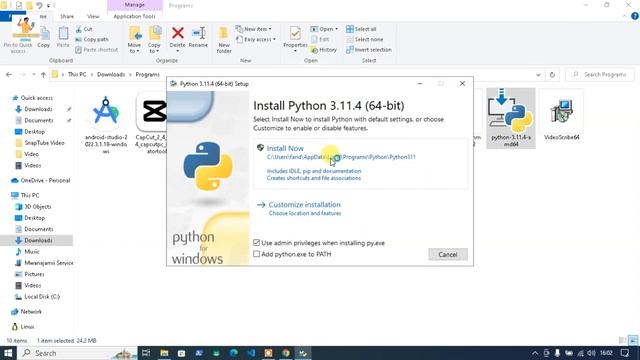Click Cut in Clipboard group
Screen dimensions: 640x360
pyautogui.click(x=84, y=29)
